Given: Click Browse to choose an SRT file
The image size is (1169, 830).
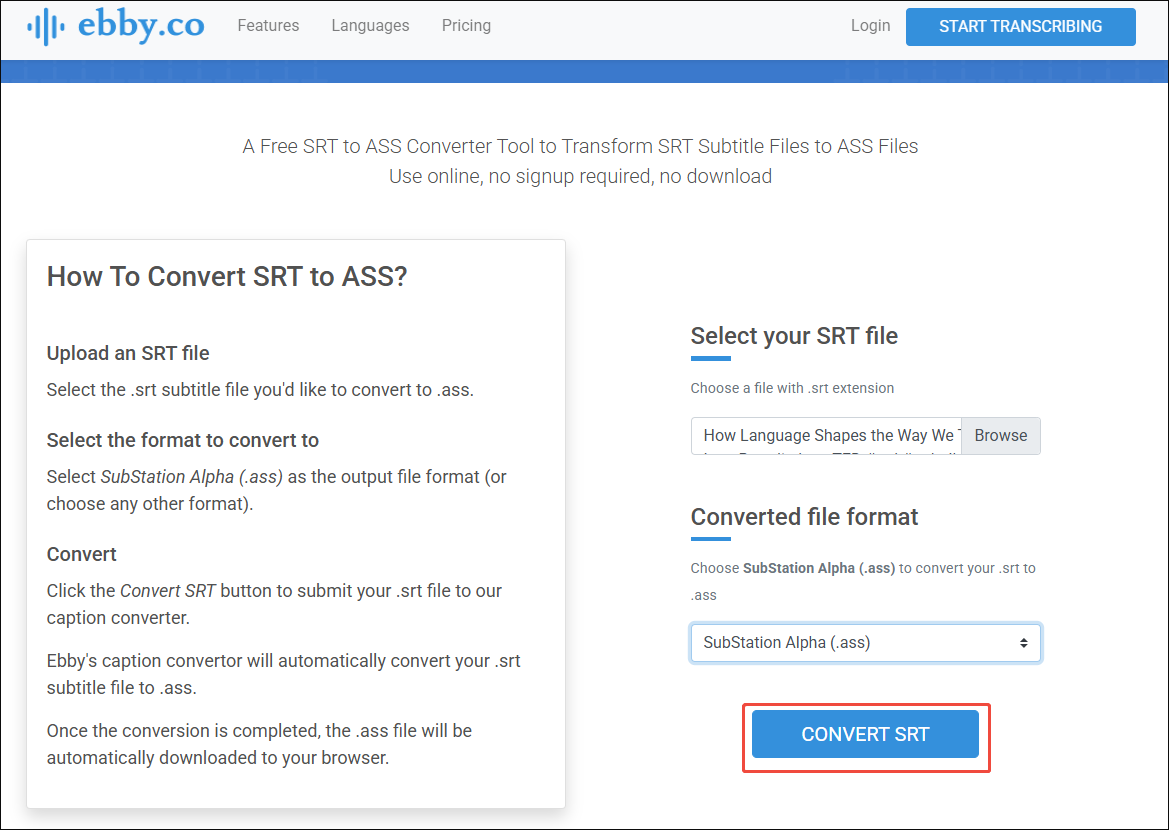Looking at the screenshot, I should point(1000,436).
